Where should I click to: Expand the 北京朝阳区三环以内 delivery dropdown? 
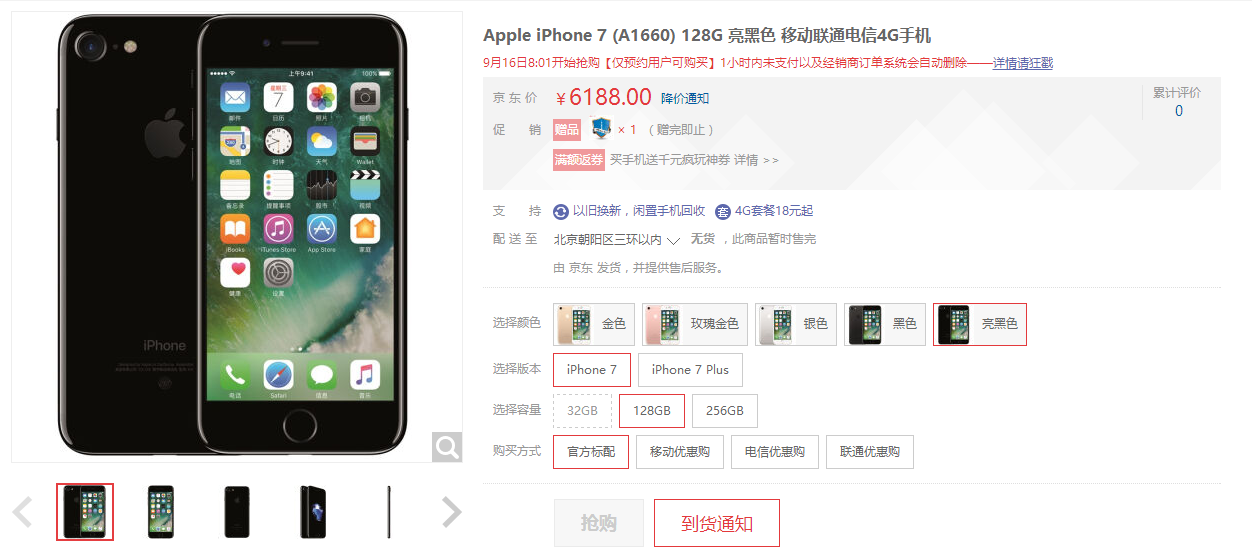tap(617, 240)
